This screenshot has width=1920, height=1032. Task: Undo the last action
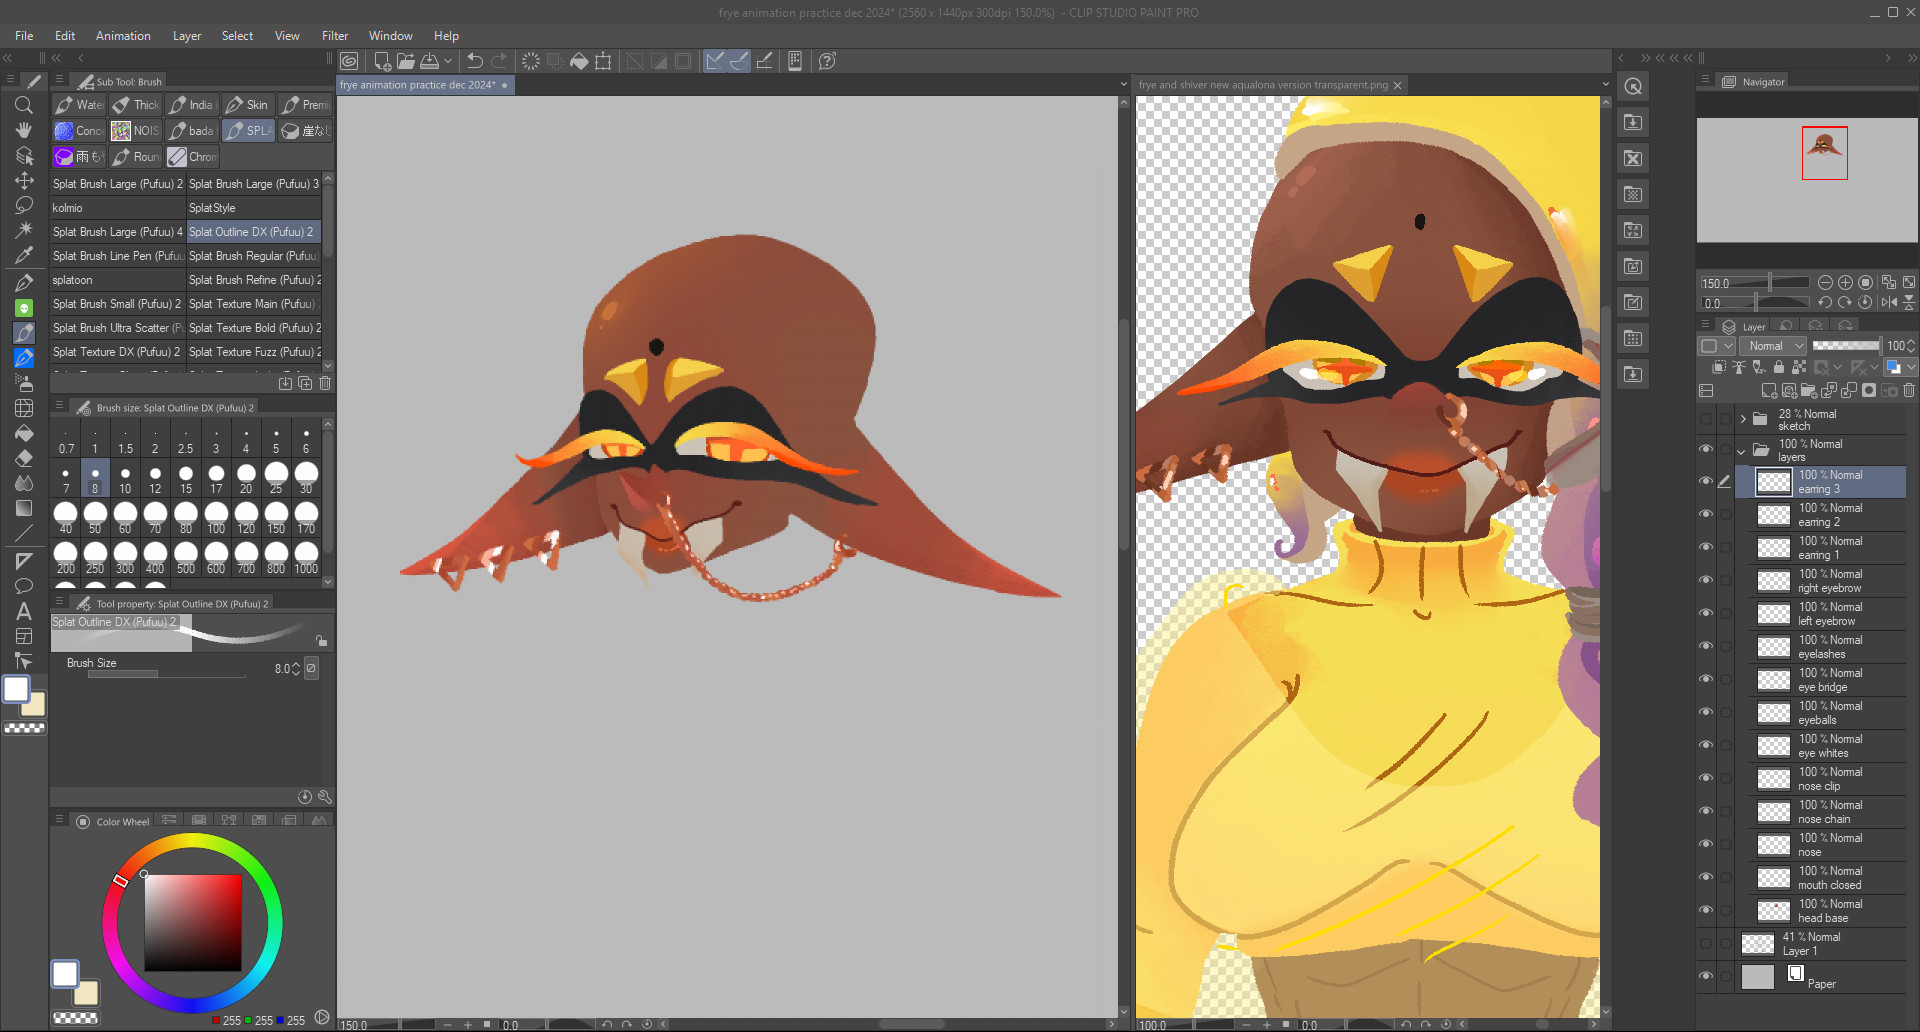tap(475, 61)
